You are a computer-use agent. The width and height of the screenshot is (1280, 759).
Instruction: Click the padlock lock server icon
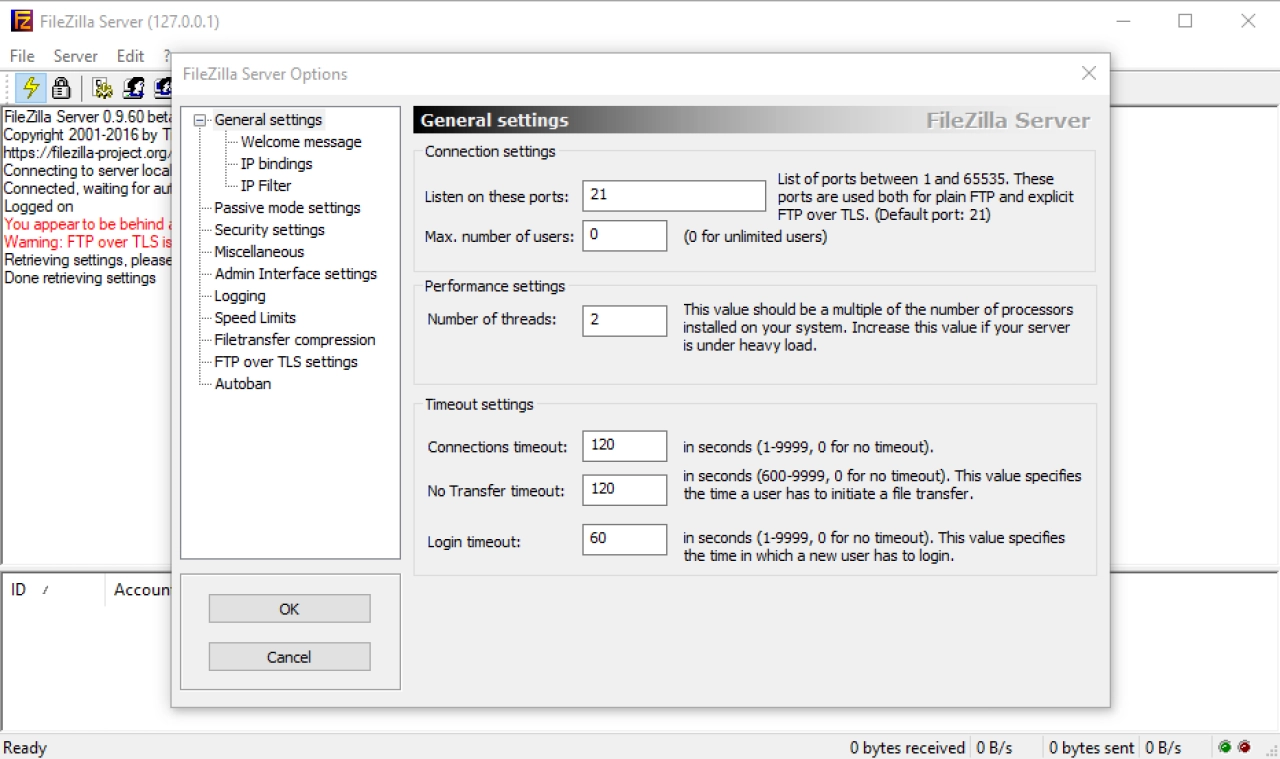tap(61, 87)
